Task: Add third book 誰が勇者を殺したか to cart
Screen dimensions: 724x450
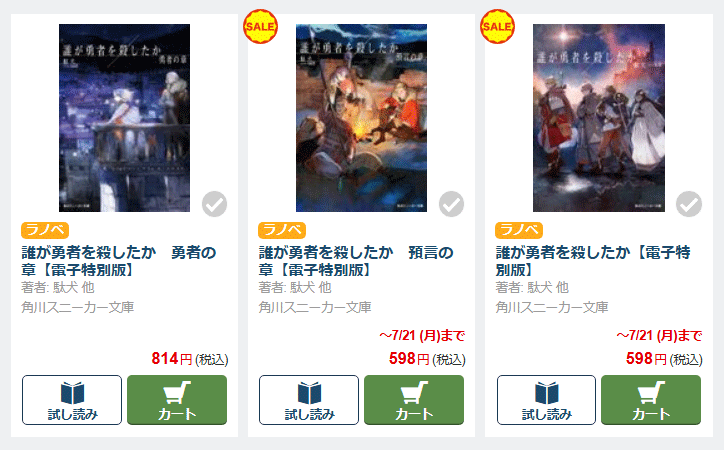Action: [651, 400]
